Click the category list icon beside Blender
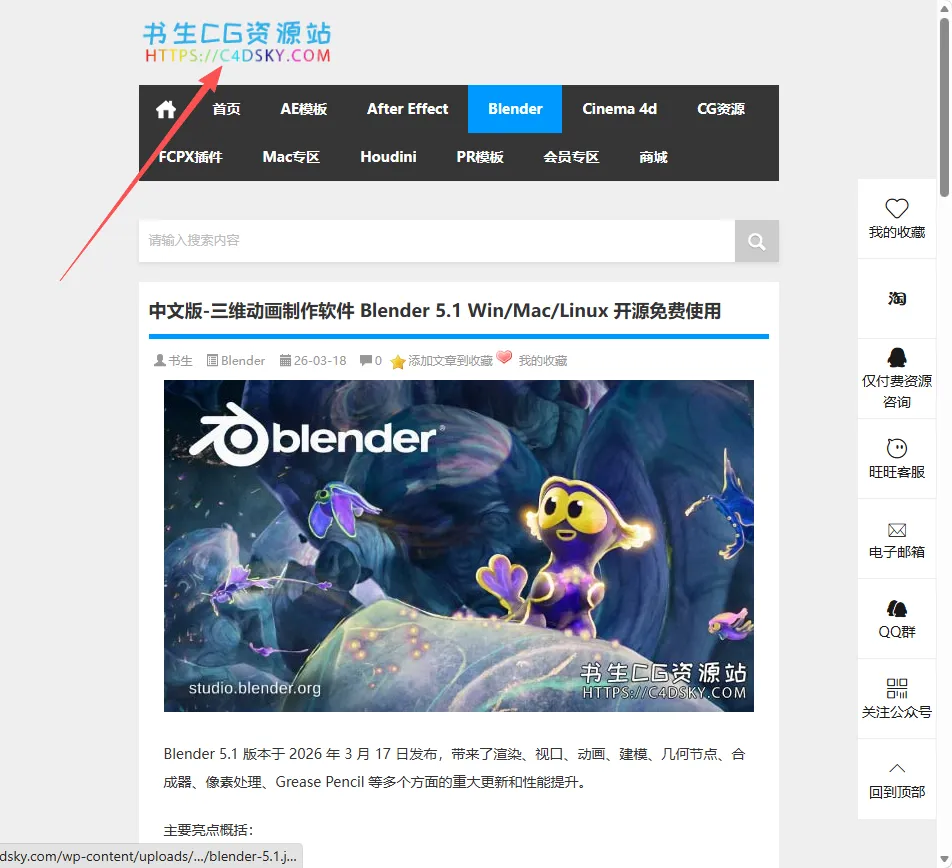 pos(212,361)
